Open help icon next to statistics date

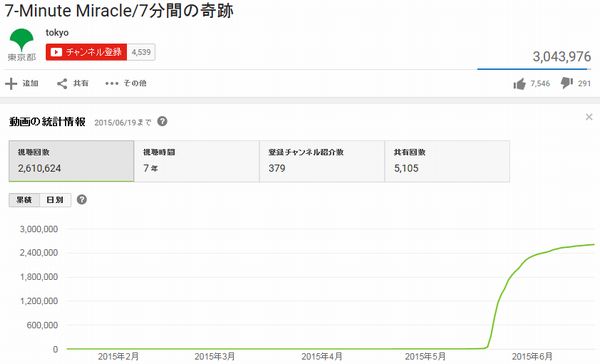tap(162, 121)
